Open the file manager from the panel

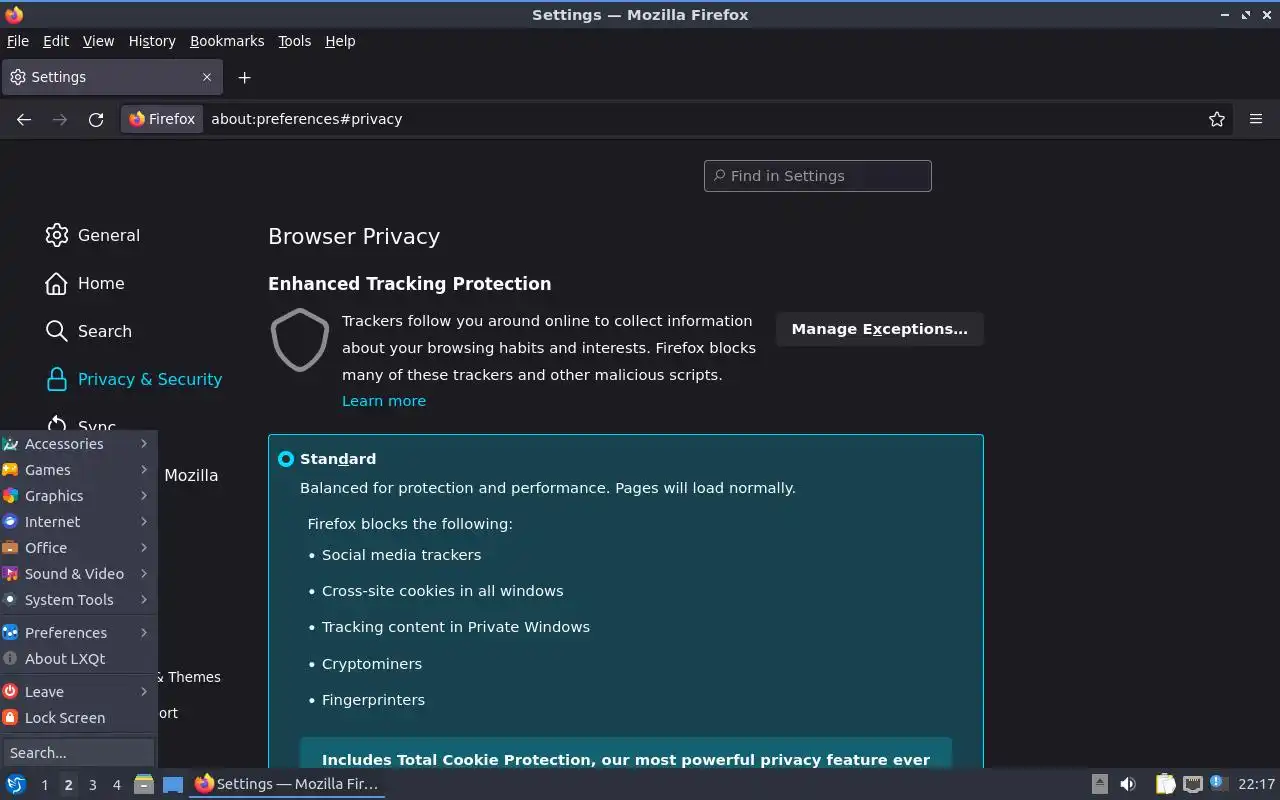[x=143, y=784]
